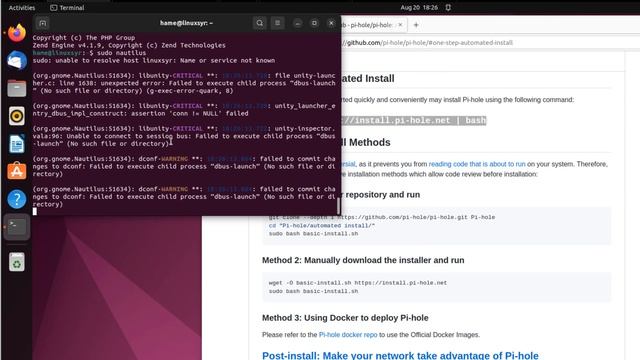Open Firefox from the Ubuntu dock
Screen dimensions: 640x360
[x=17, y=33]
